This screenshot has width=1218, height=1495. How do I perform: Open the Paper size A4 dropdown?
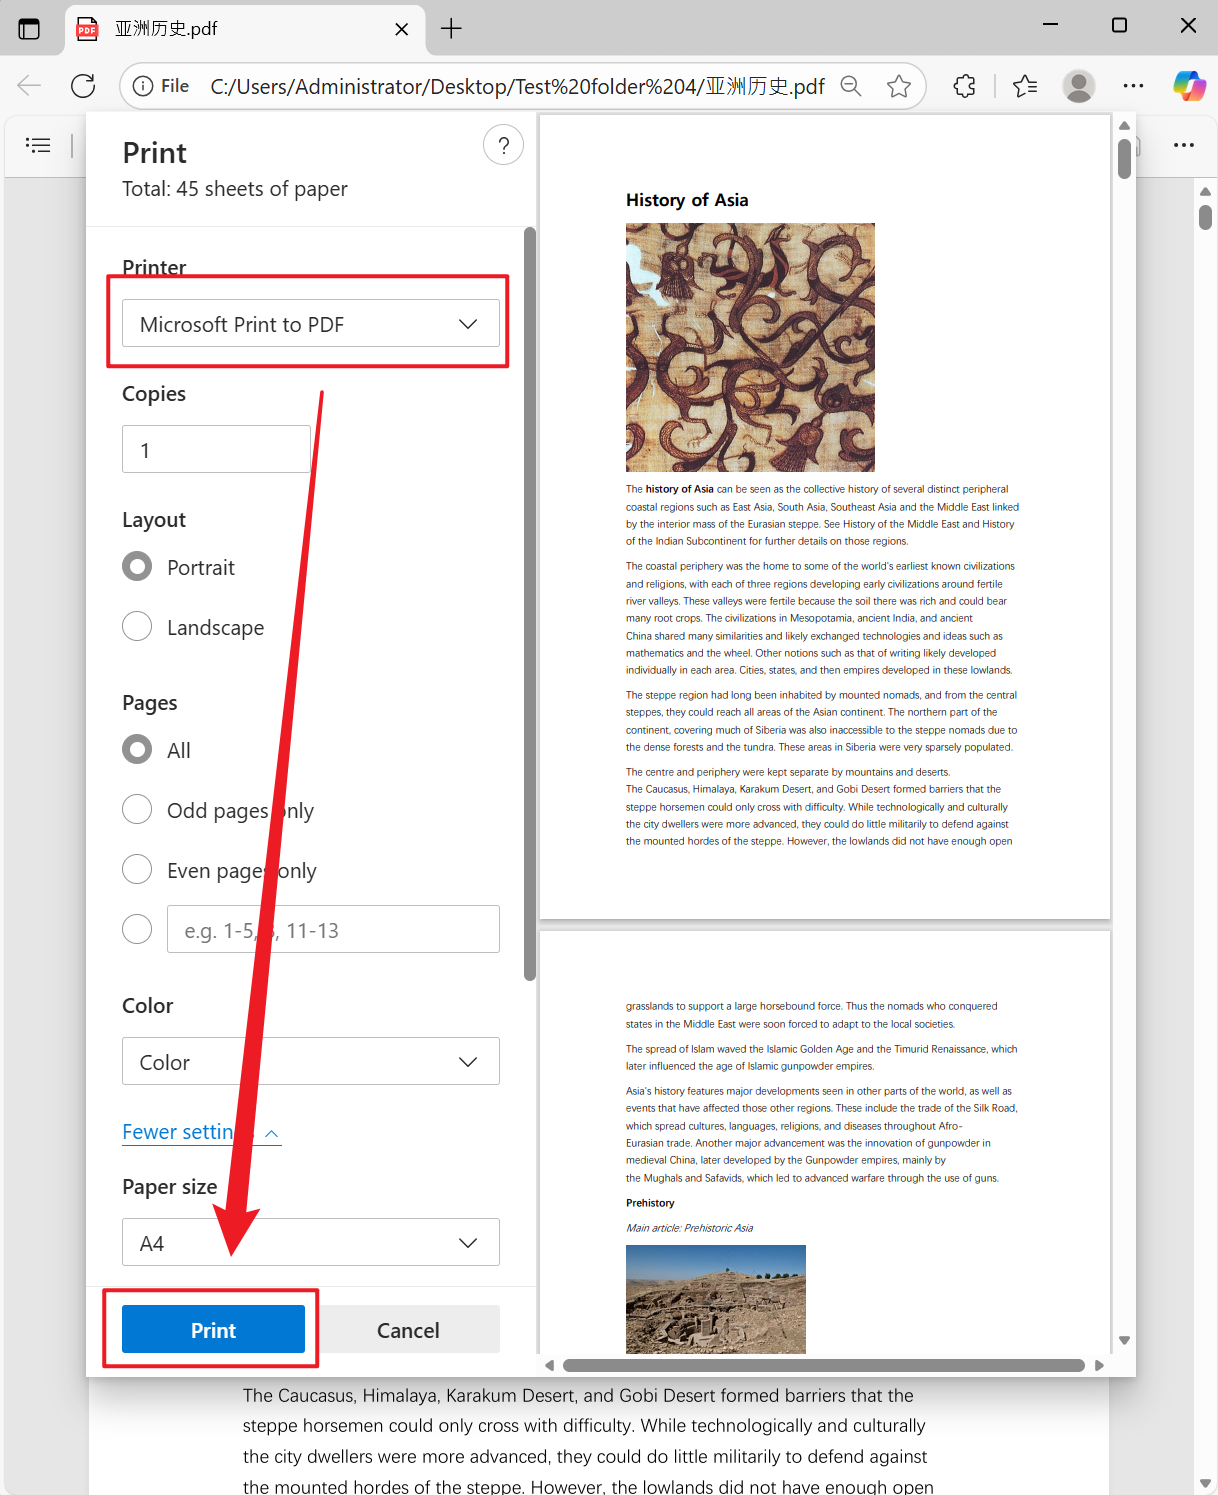pyautogui.click(x=311, y=1243)
